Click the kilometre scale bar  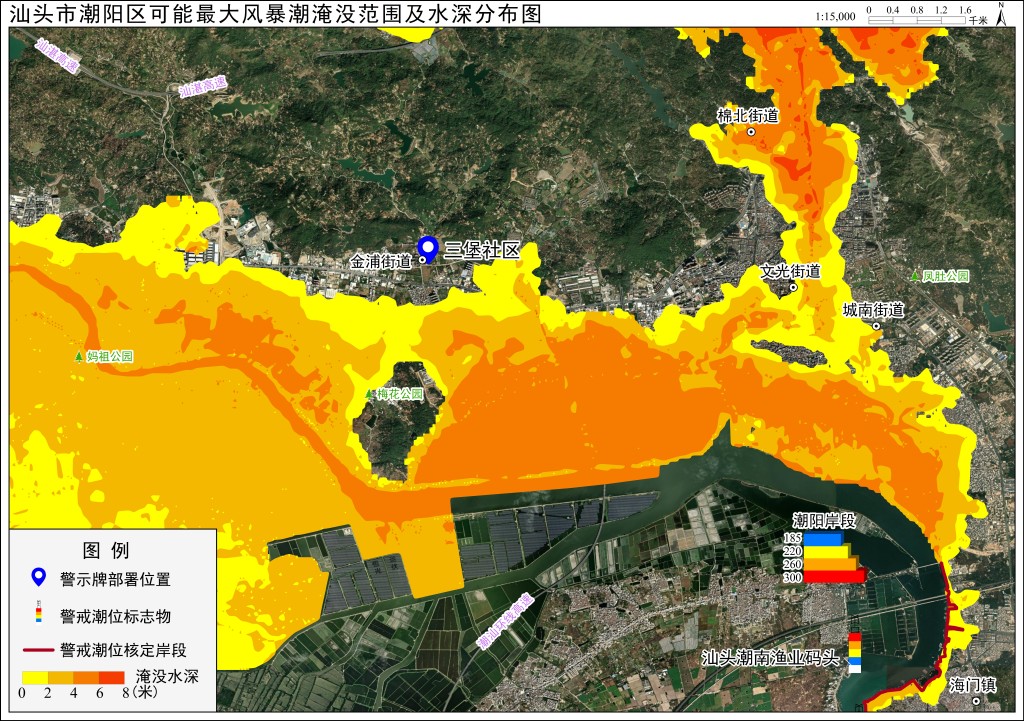point(916,20)
